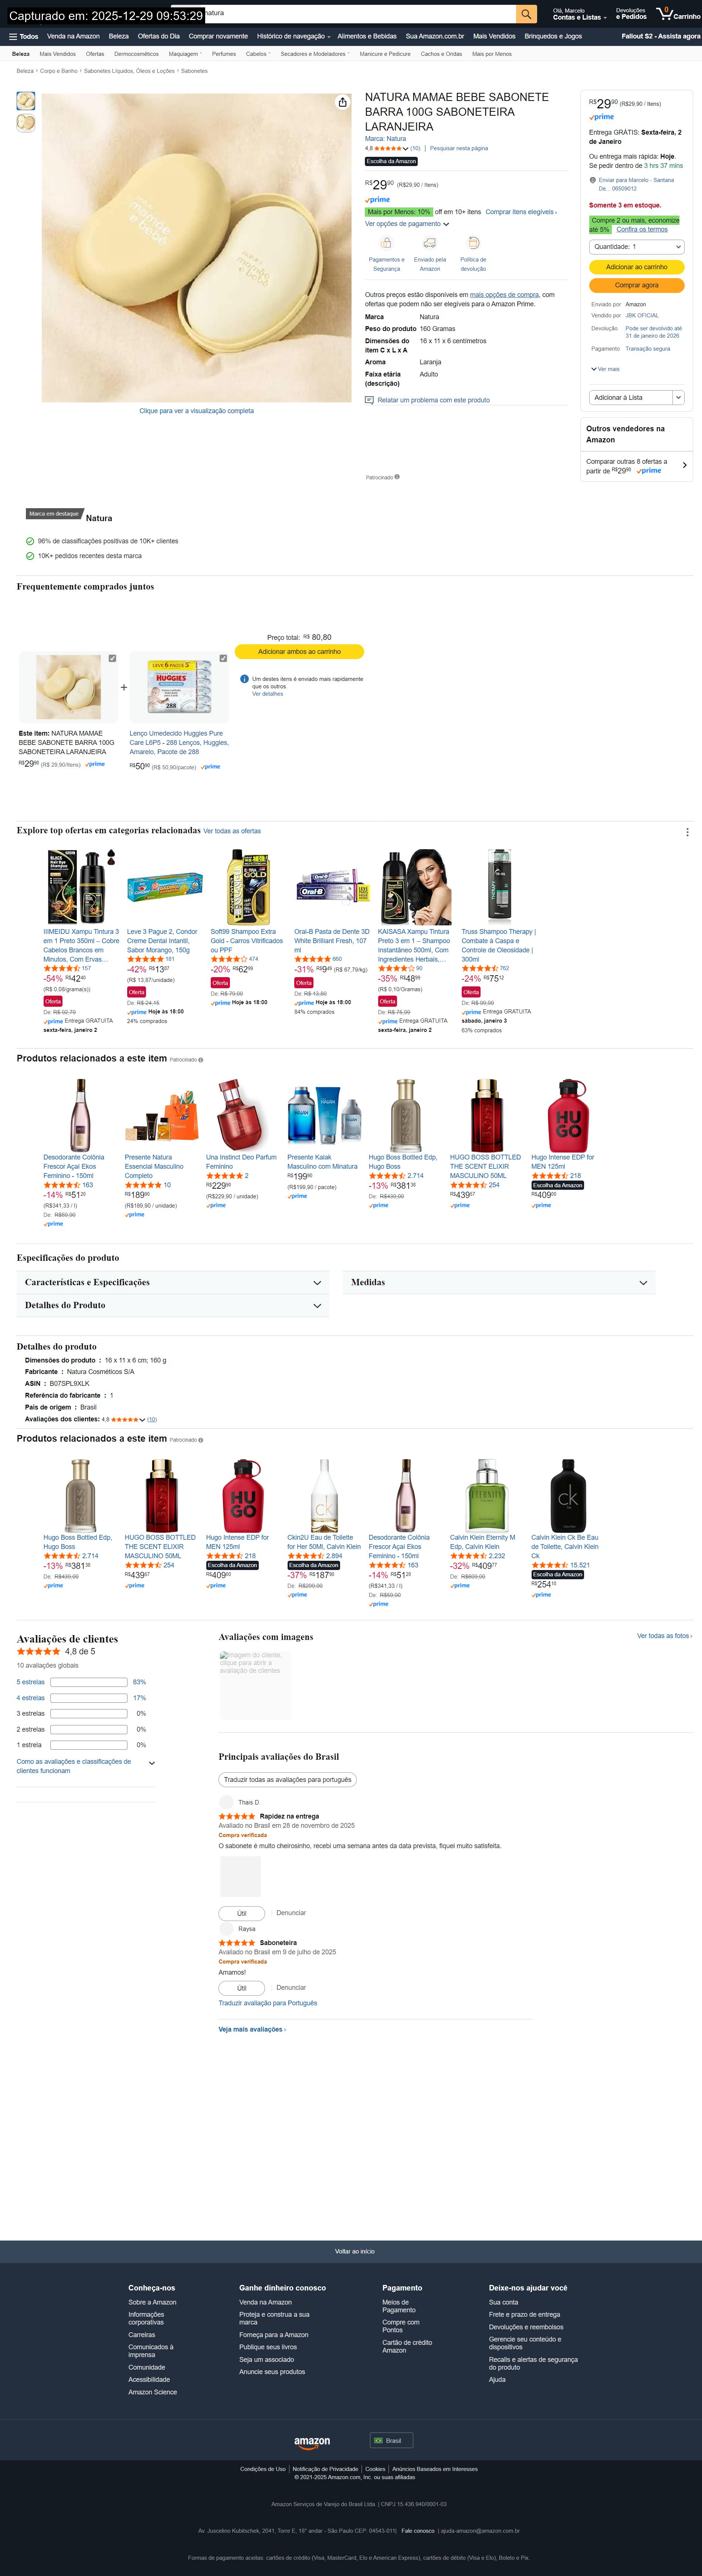
Task: Click the share icon on product image
Action: [x=343, y=102]
